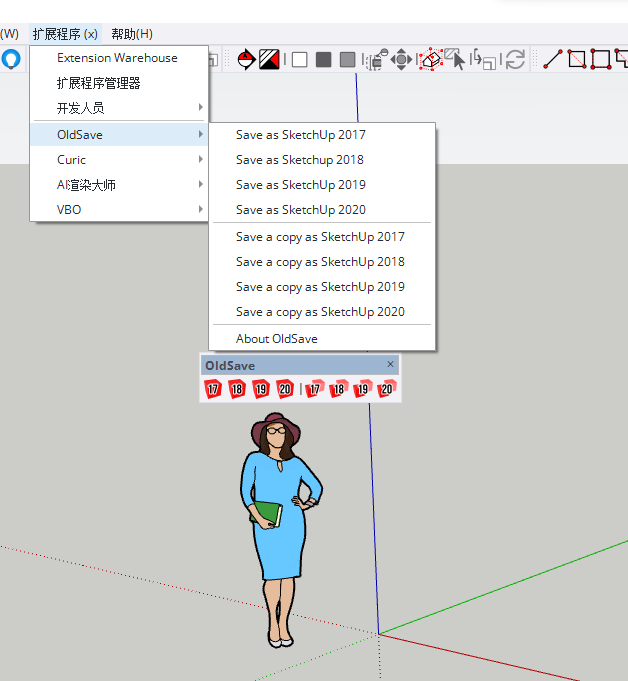Expand the Curic submenu

click(x=120, y=160)
